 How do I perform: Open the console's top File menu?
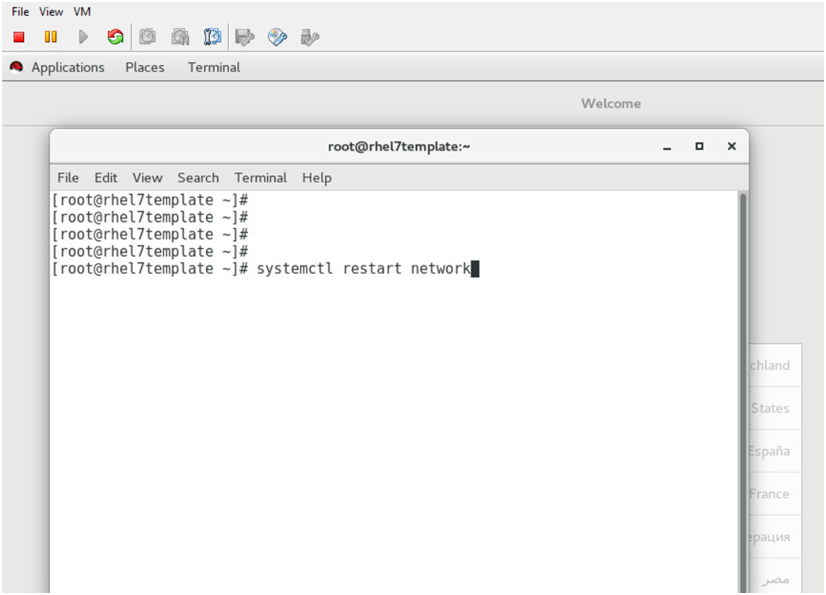click(x=20, y=12)
